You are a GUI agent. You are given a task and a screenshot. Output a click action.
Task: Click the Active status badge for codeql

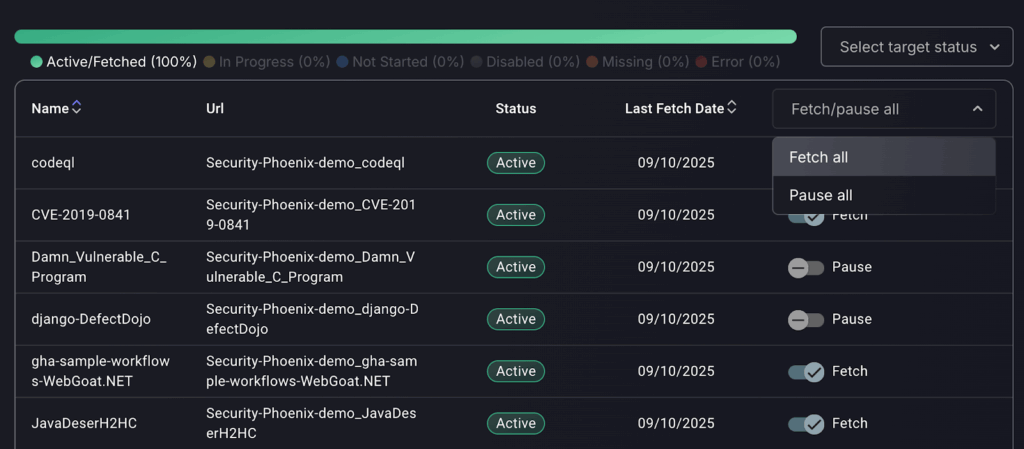click(x=516, y=163)
